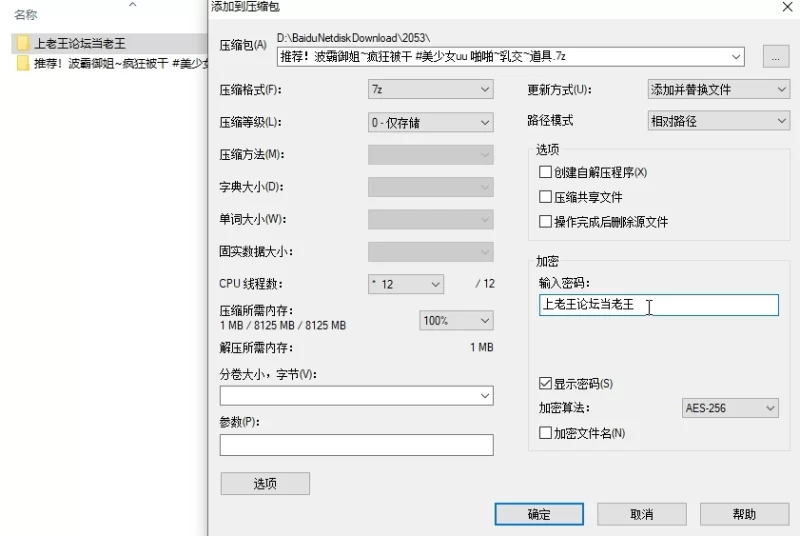
Task: Enable 压缩共享文件 checkbox
Action: point(545,196)
